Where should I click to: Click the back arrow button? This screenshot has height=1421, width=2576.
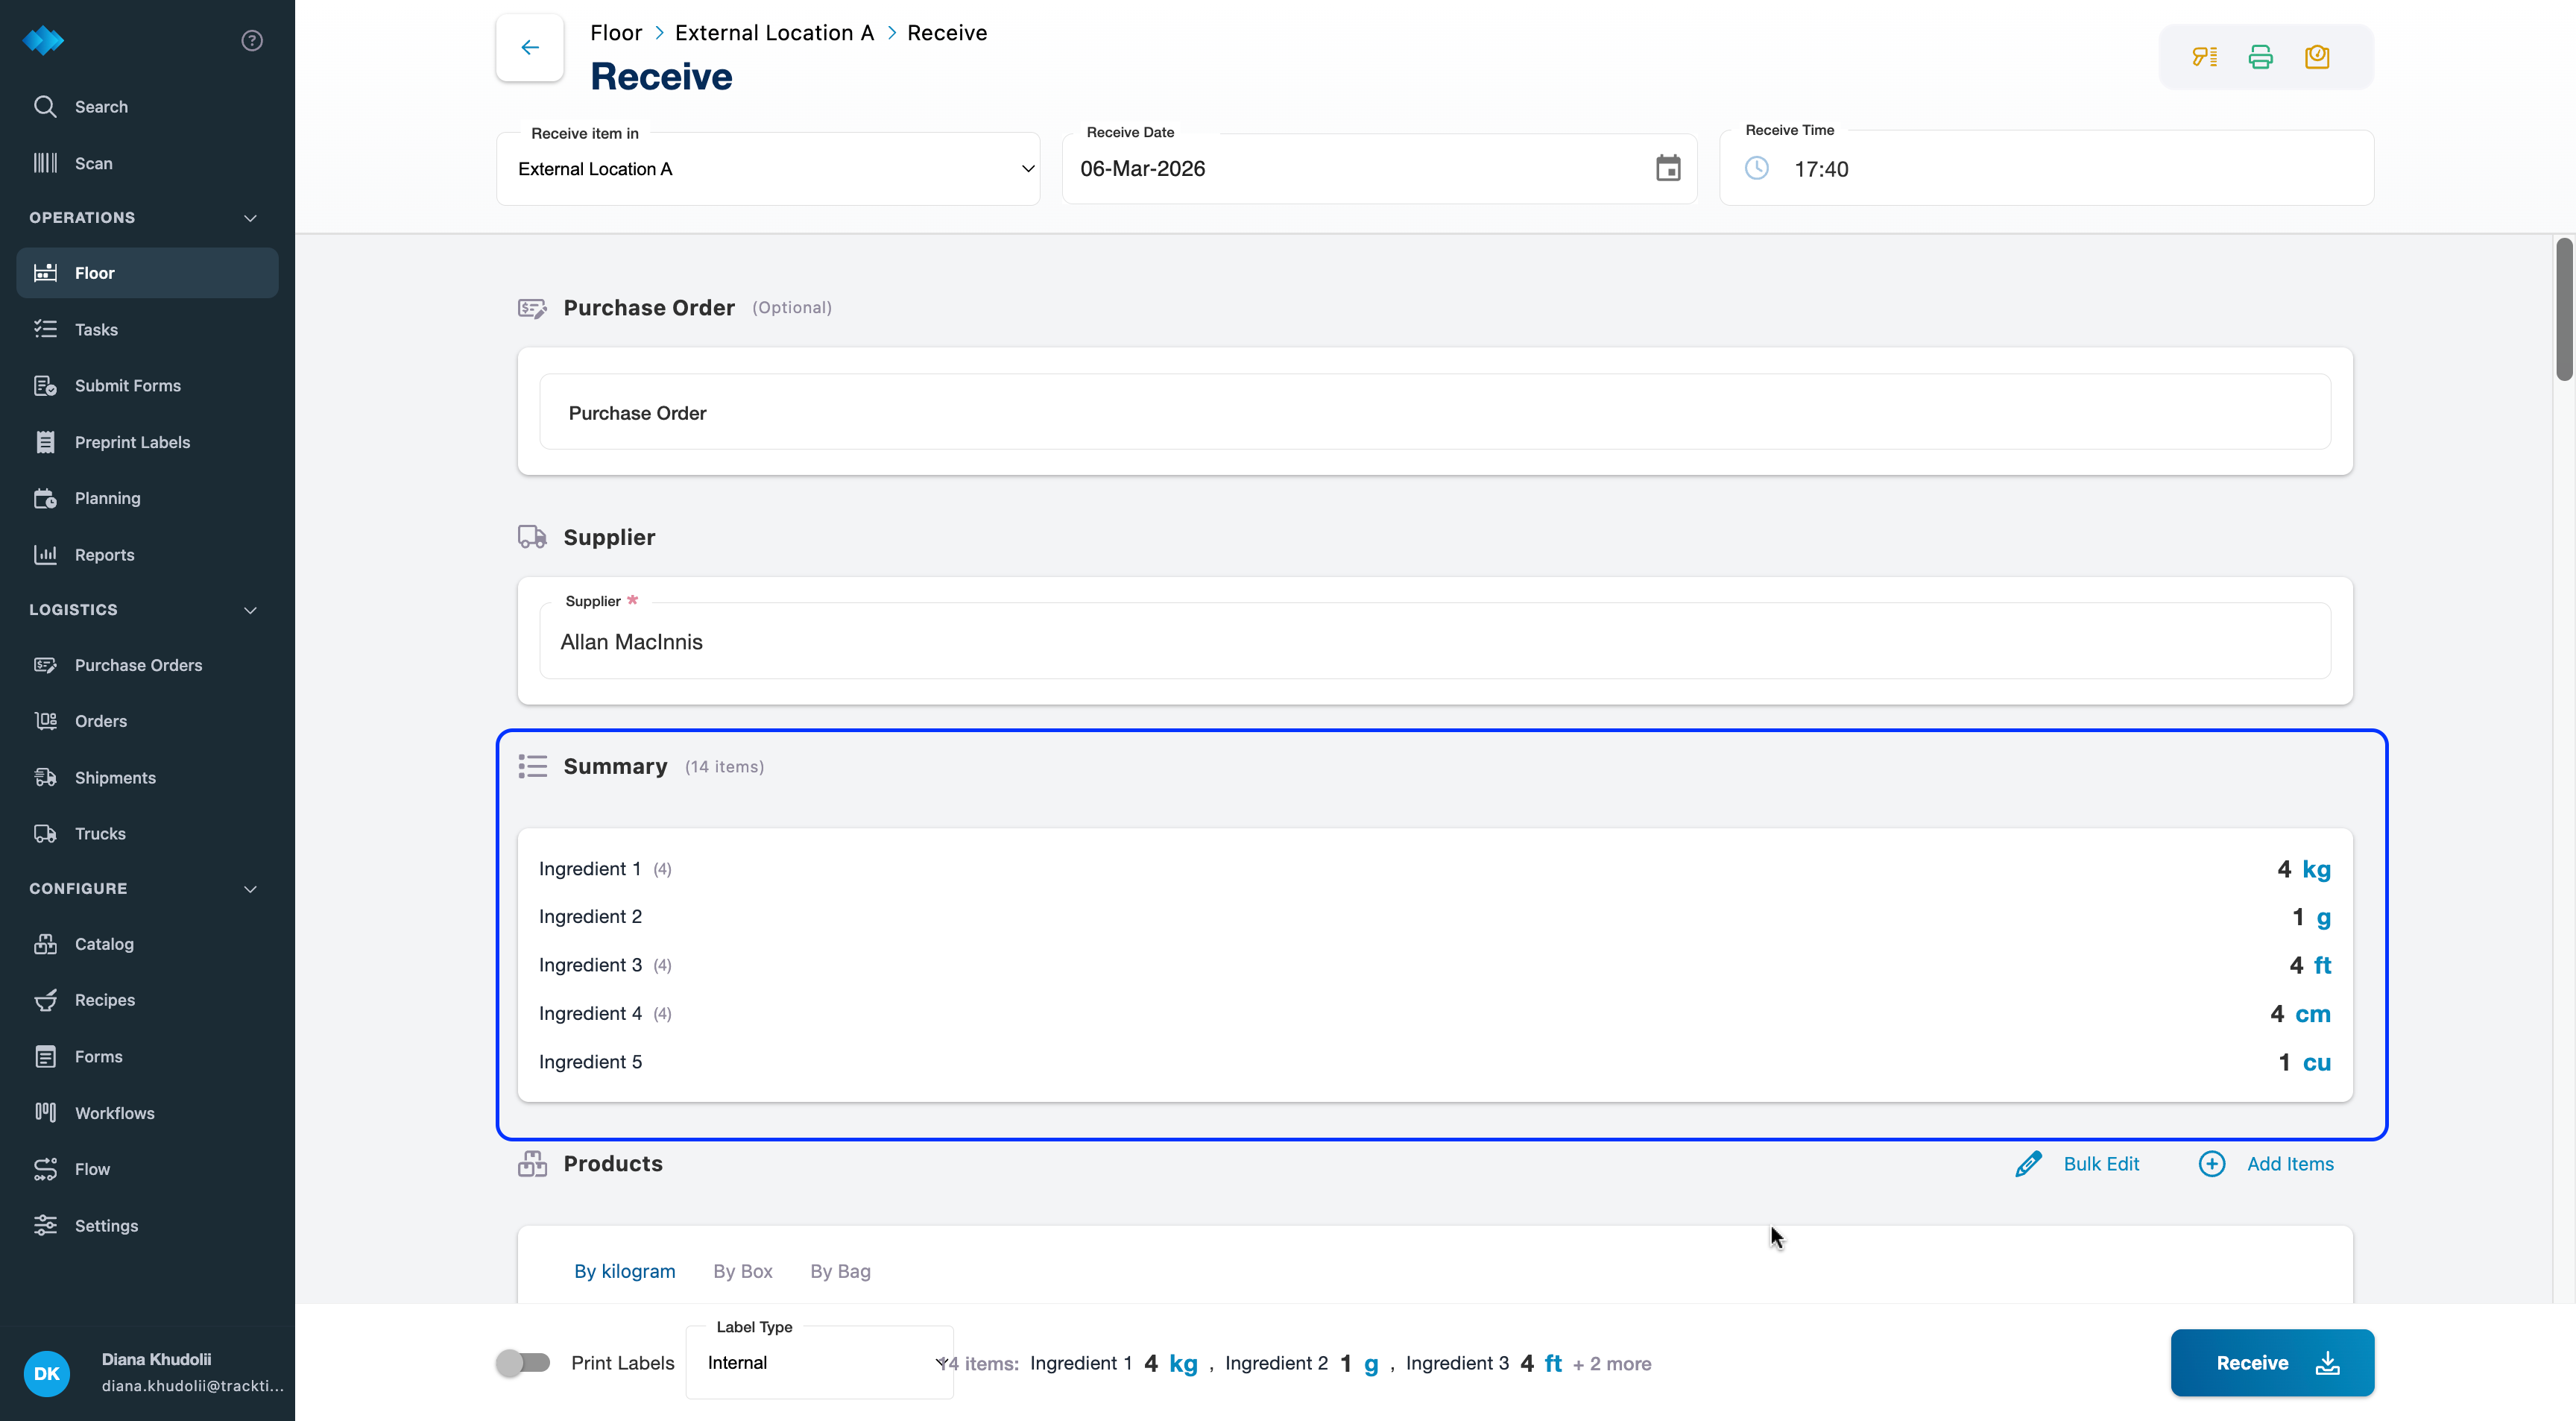click(529, 47)
